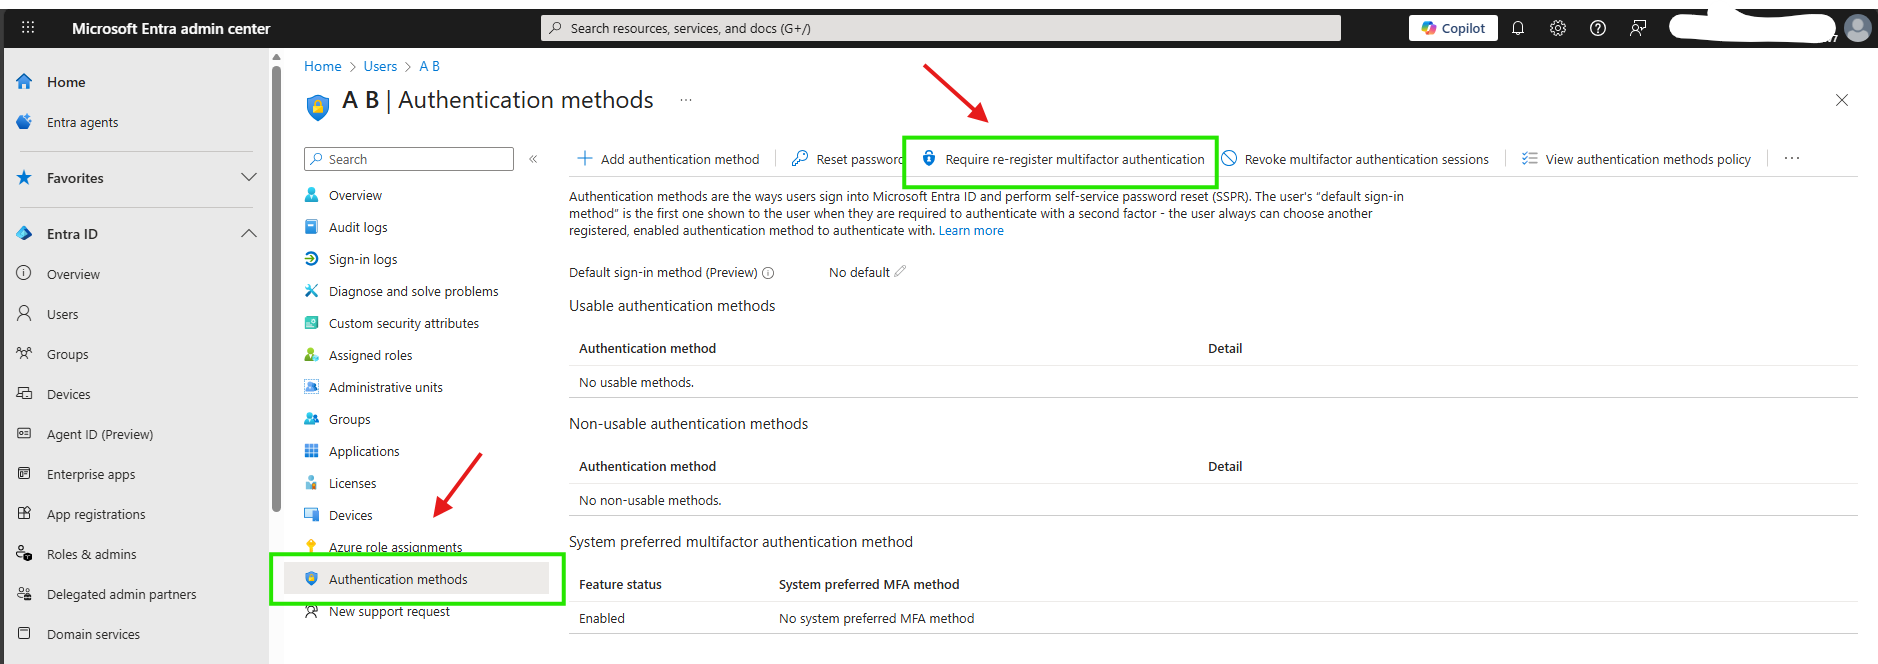Open New support request
The width and height of the screenshot is (1878, 664).
pos(389,611)
